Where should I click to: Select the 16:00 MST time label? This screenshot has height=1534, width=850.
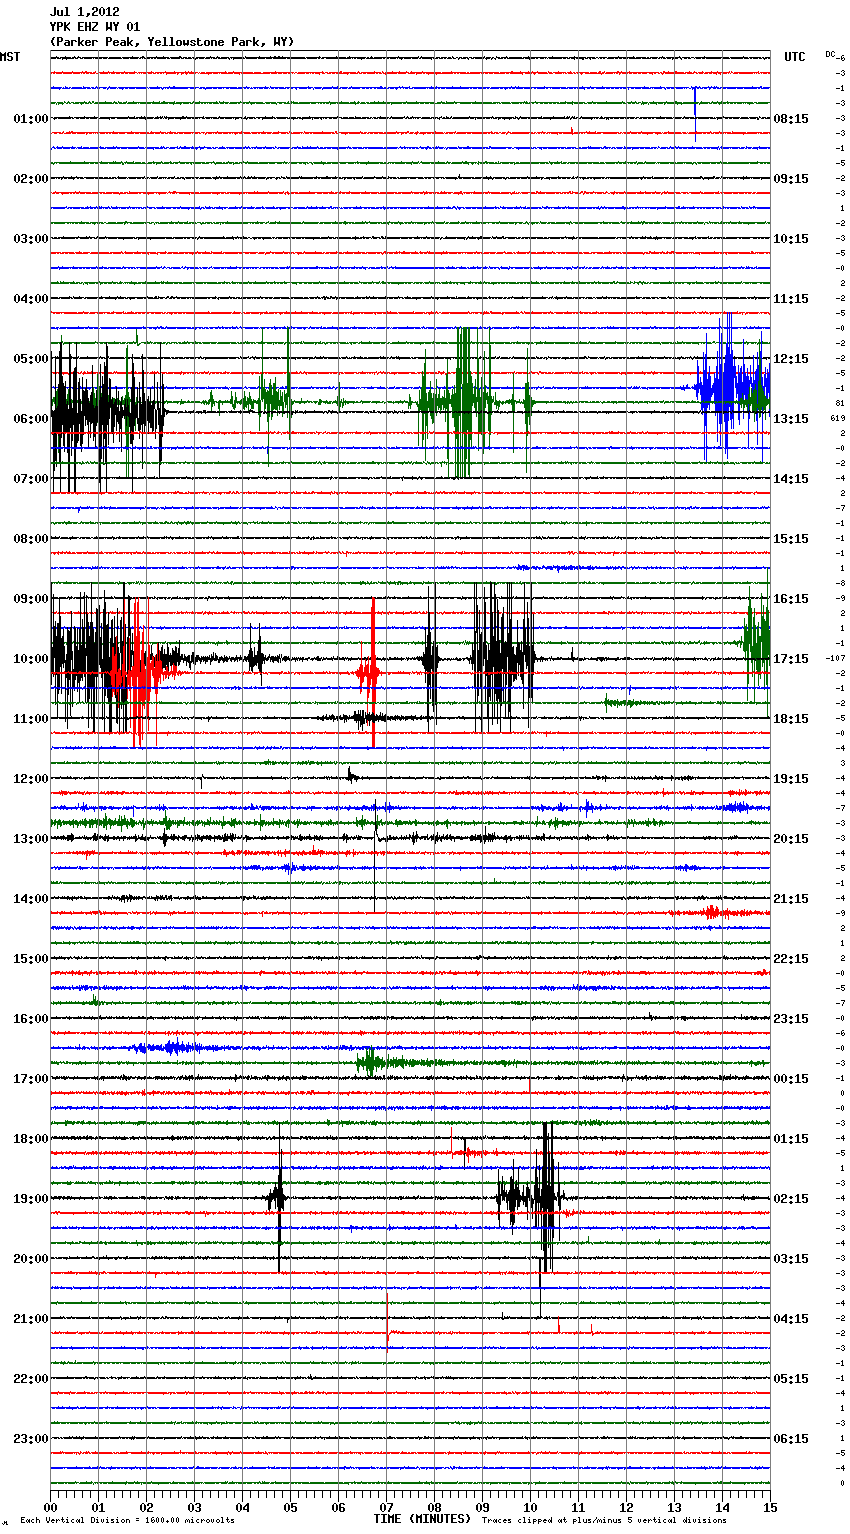click(x=30, y=1019)
